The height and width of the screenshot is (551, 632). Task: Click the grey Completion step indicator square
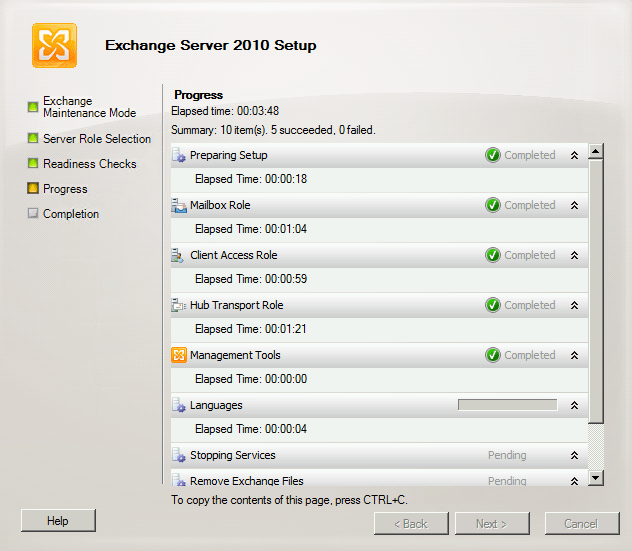33,213
